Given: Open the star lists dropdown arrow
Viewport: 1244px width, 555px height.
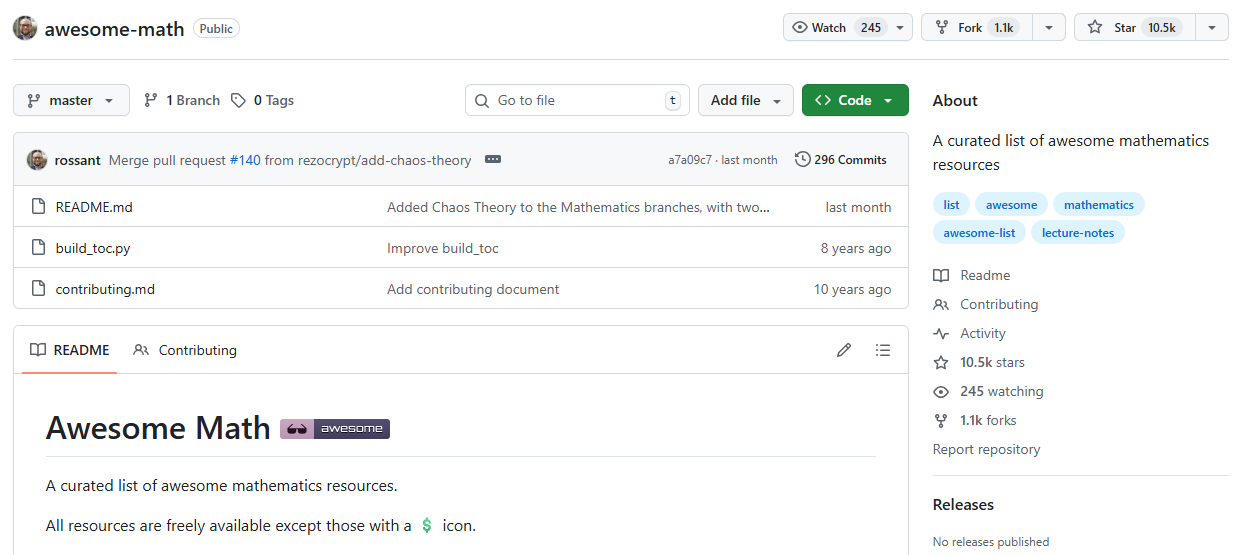Looking at the screenshot, I should [x=1212, y=28].
